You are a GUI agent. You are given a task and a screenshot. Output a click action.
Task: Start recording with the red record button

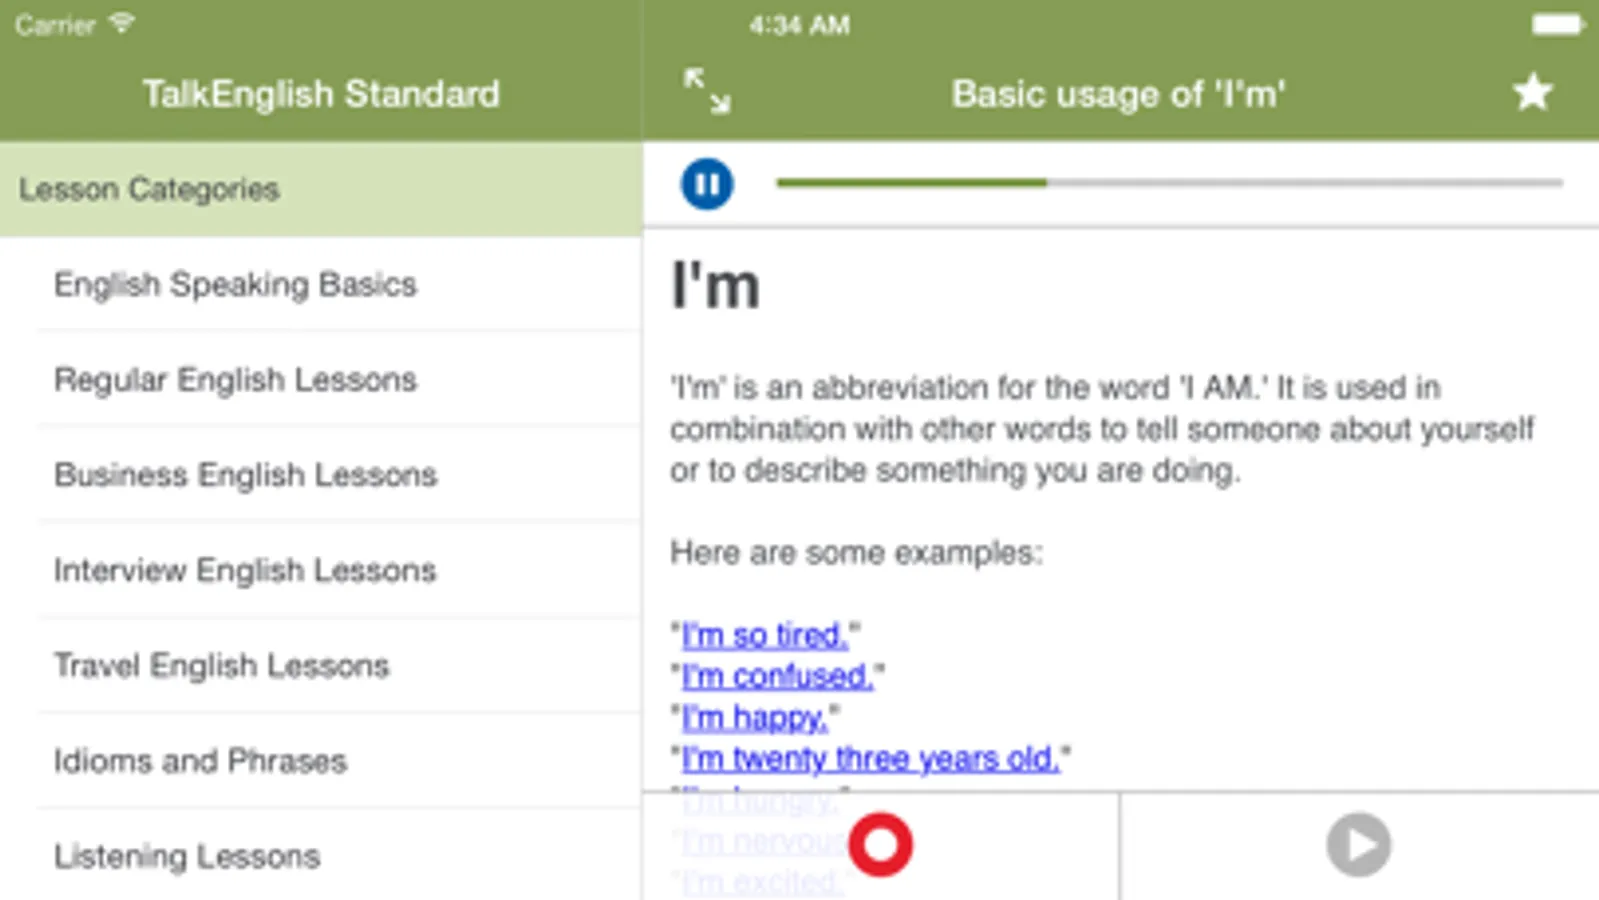(880, 845)
